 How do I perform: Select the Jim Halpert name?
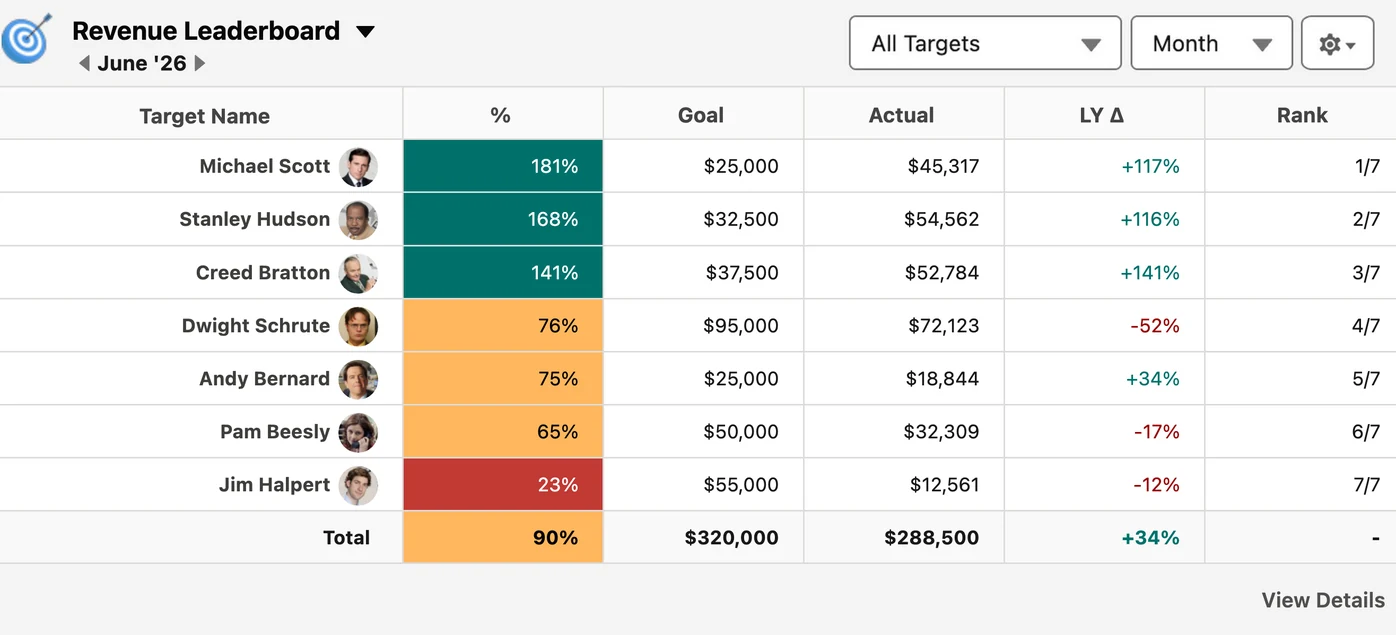pyautogui.click(x=274, y=484)
